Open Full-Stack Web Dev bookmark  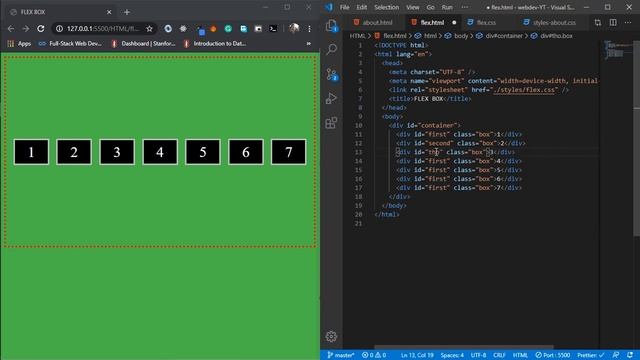[70, 43]
